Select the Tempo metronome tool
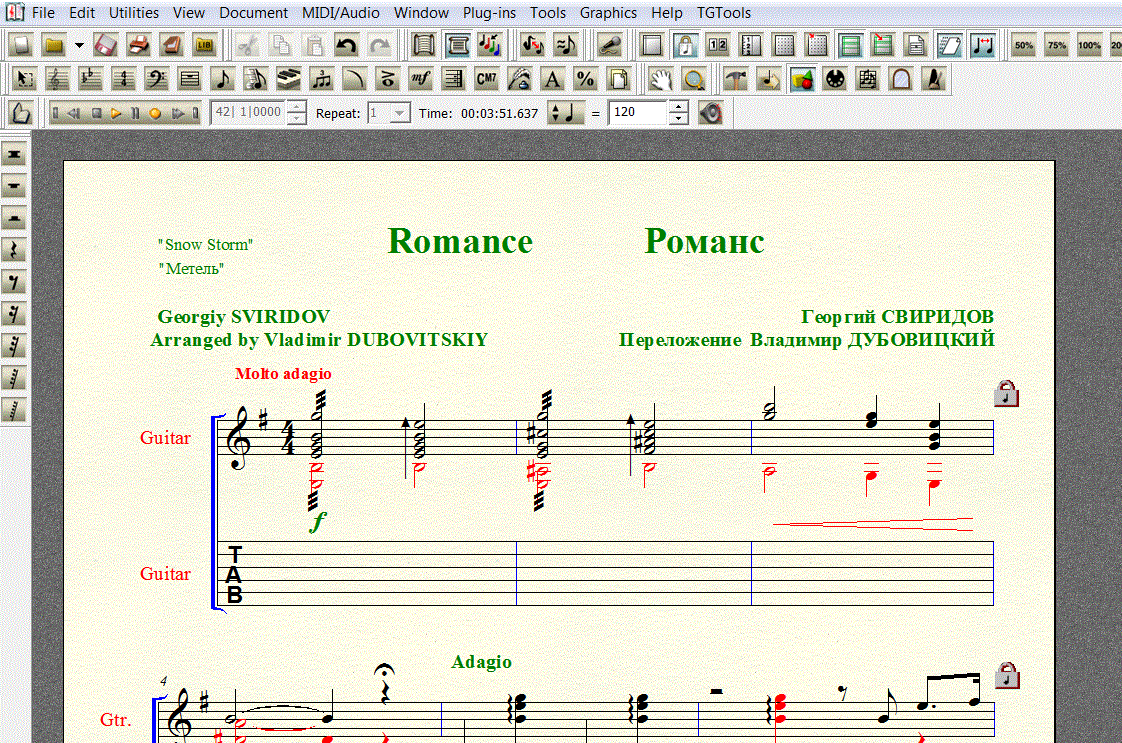Screen dimensions: 1122x743 (934, 79)
